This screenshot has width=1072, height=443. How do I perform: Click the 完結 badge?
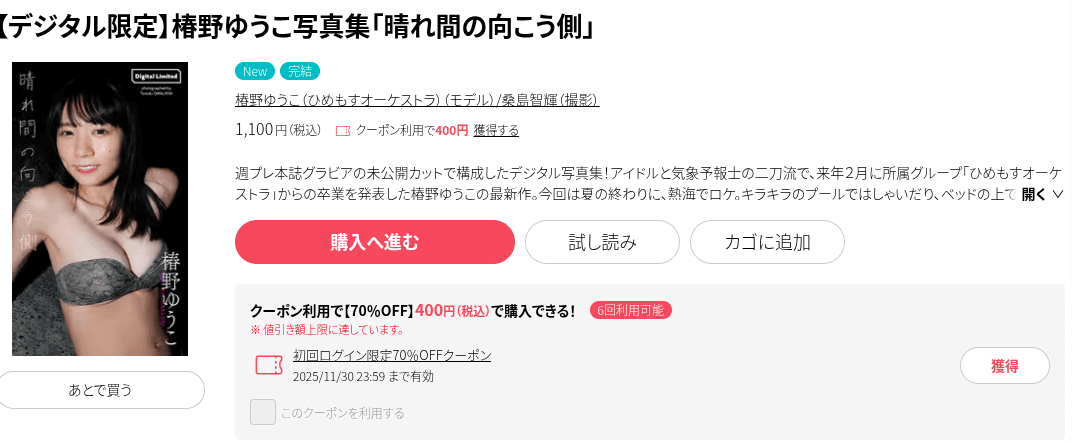point(299,71)
